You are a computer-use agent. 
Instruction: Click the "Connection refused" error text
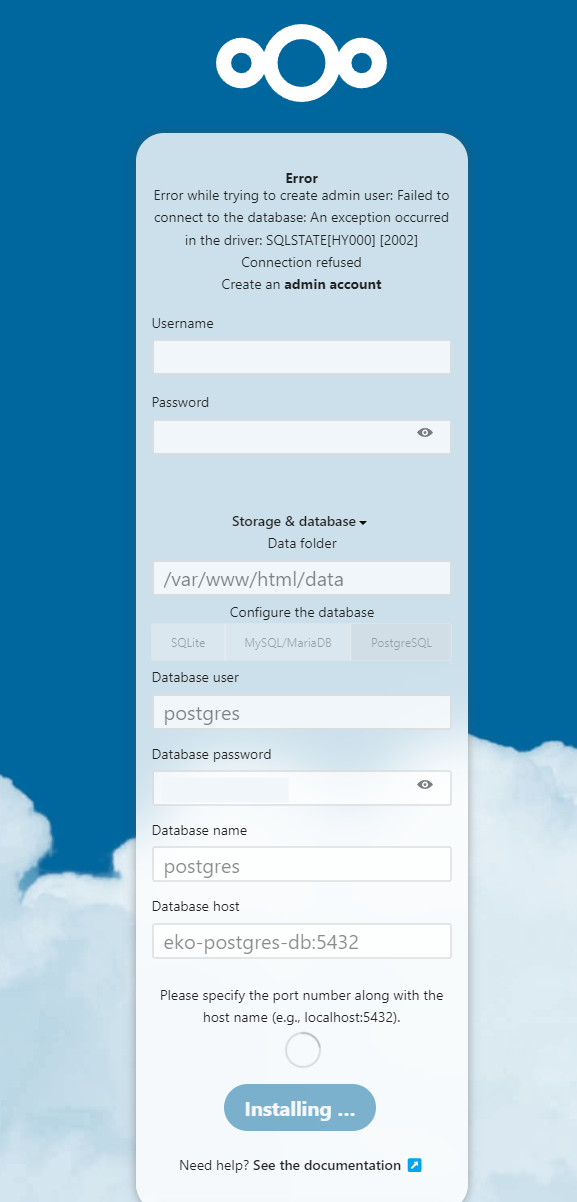(301, 262)
